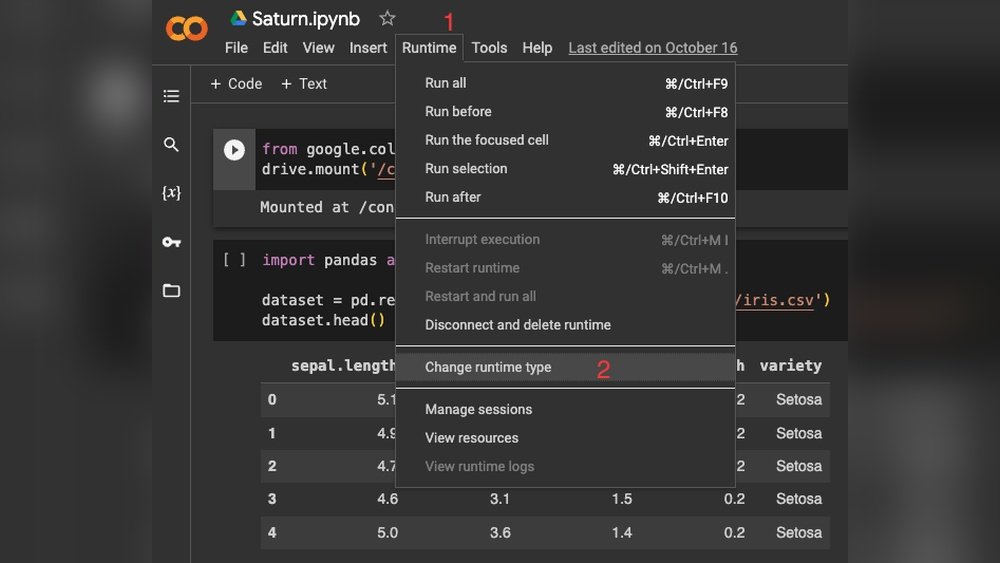Choose Change runtime type
1000x563 pixels.
[488, 367]
